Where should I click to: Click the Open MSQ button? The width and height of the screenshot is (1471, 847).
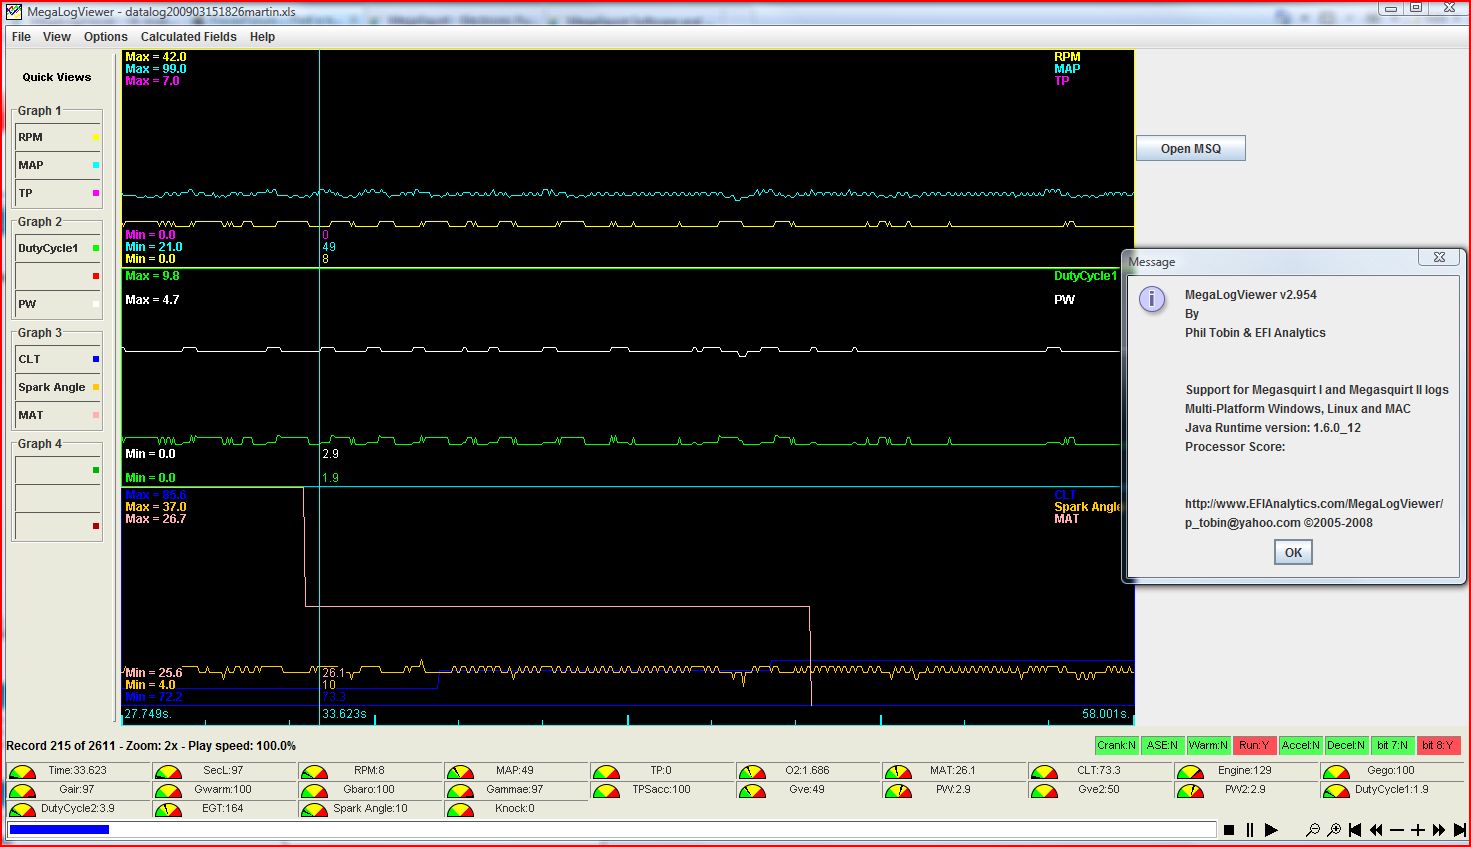pos(1191,148)
